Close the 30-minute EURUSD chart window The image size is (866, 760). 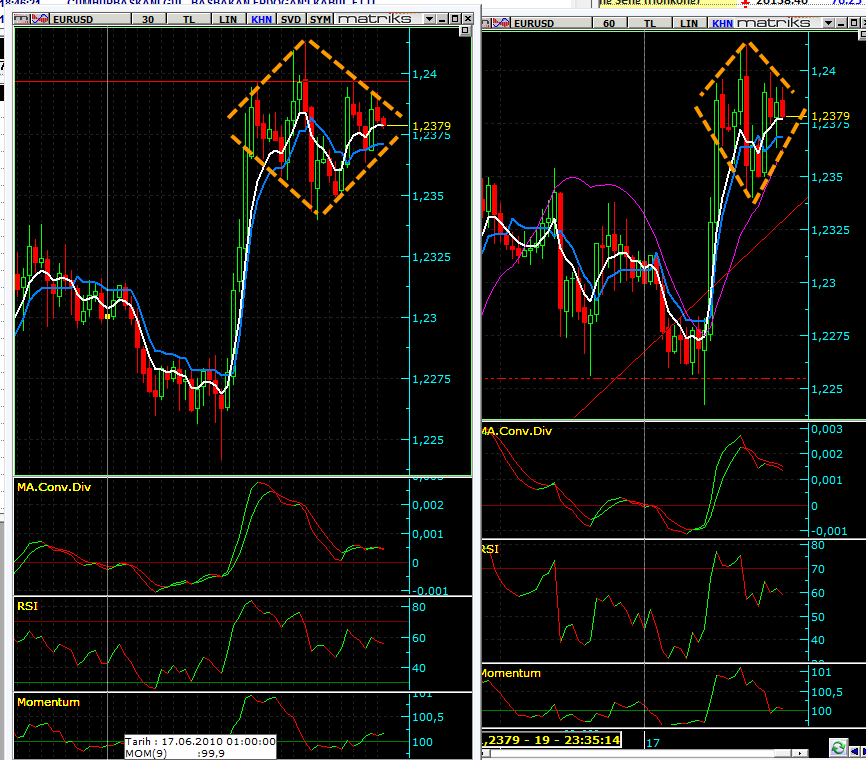tap(467, 19)
